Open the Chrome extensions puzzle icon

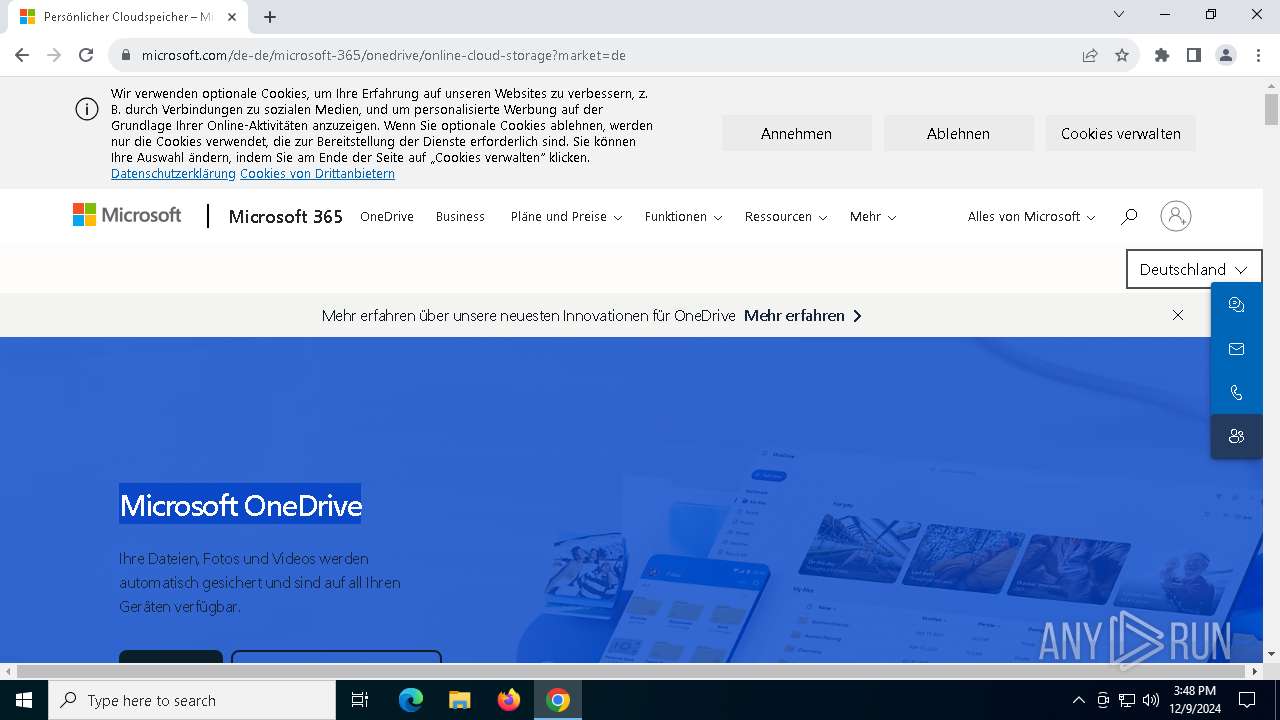coord(1162,55)
